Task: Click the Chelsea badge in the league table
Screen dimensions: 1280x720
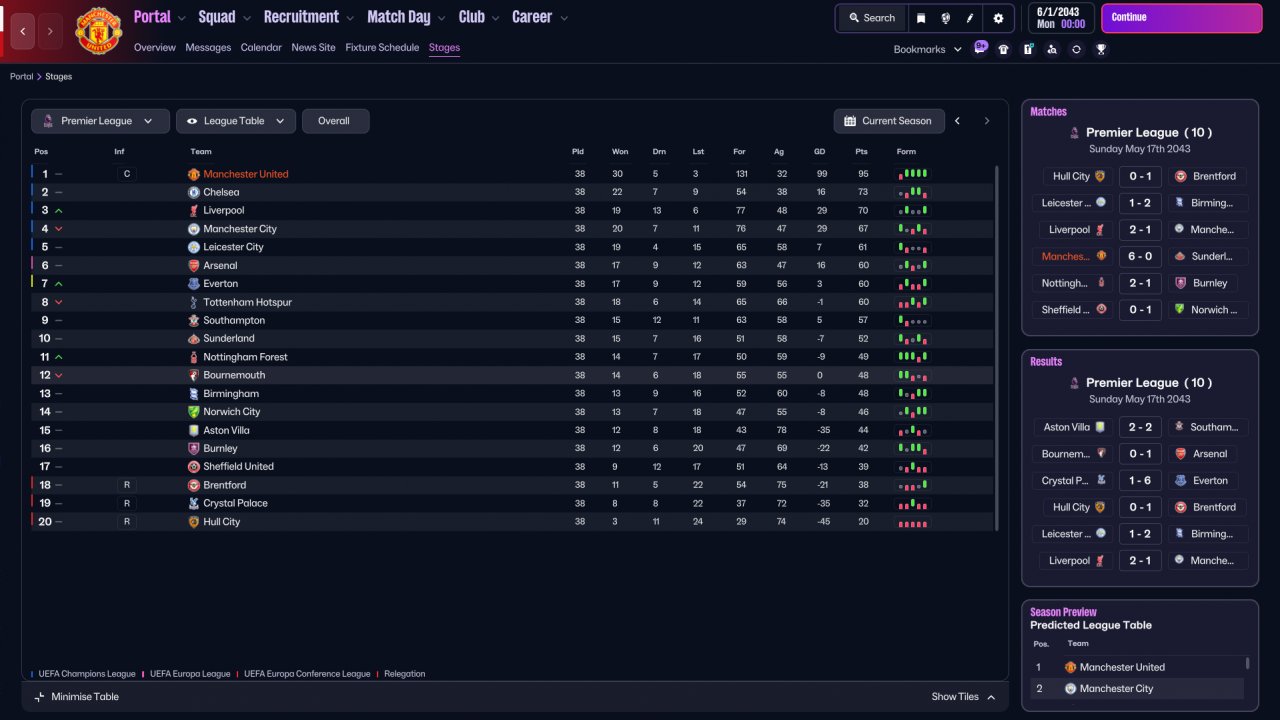Action: tap(194, 192)
